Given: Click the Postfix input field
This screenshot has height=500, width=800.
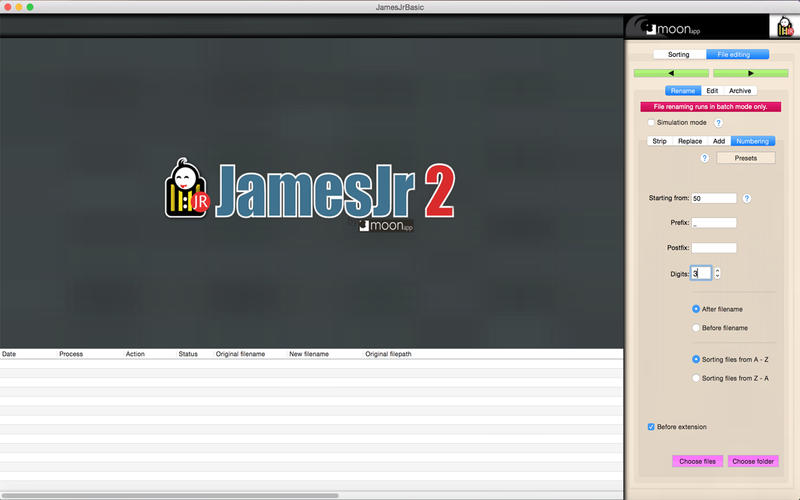Looking at the screenshot, I should 714,248.
